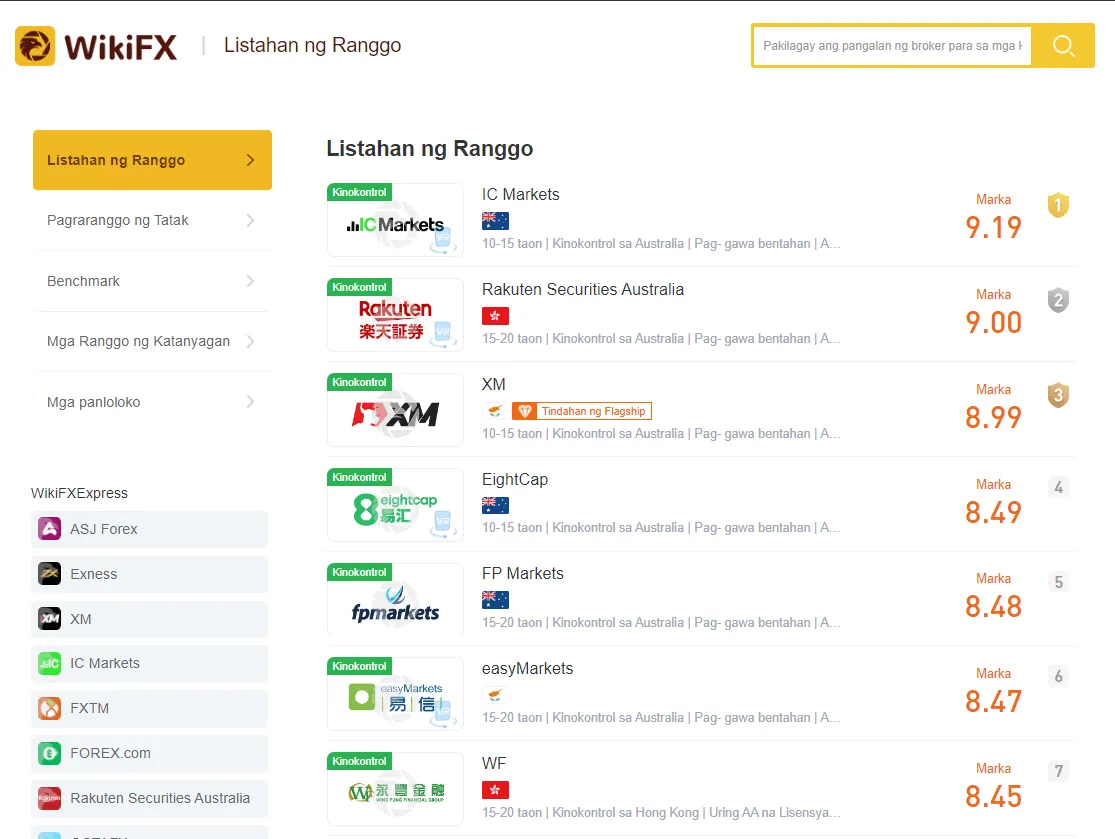The height and width of the screenshot is (839, 1115).
Task: Open the eightcap logo thumbnail
Action: 395,505
